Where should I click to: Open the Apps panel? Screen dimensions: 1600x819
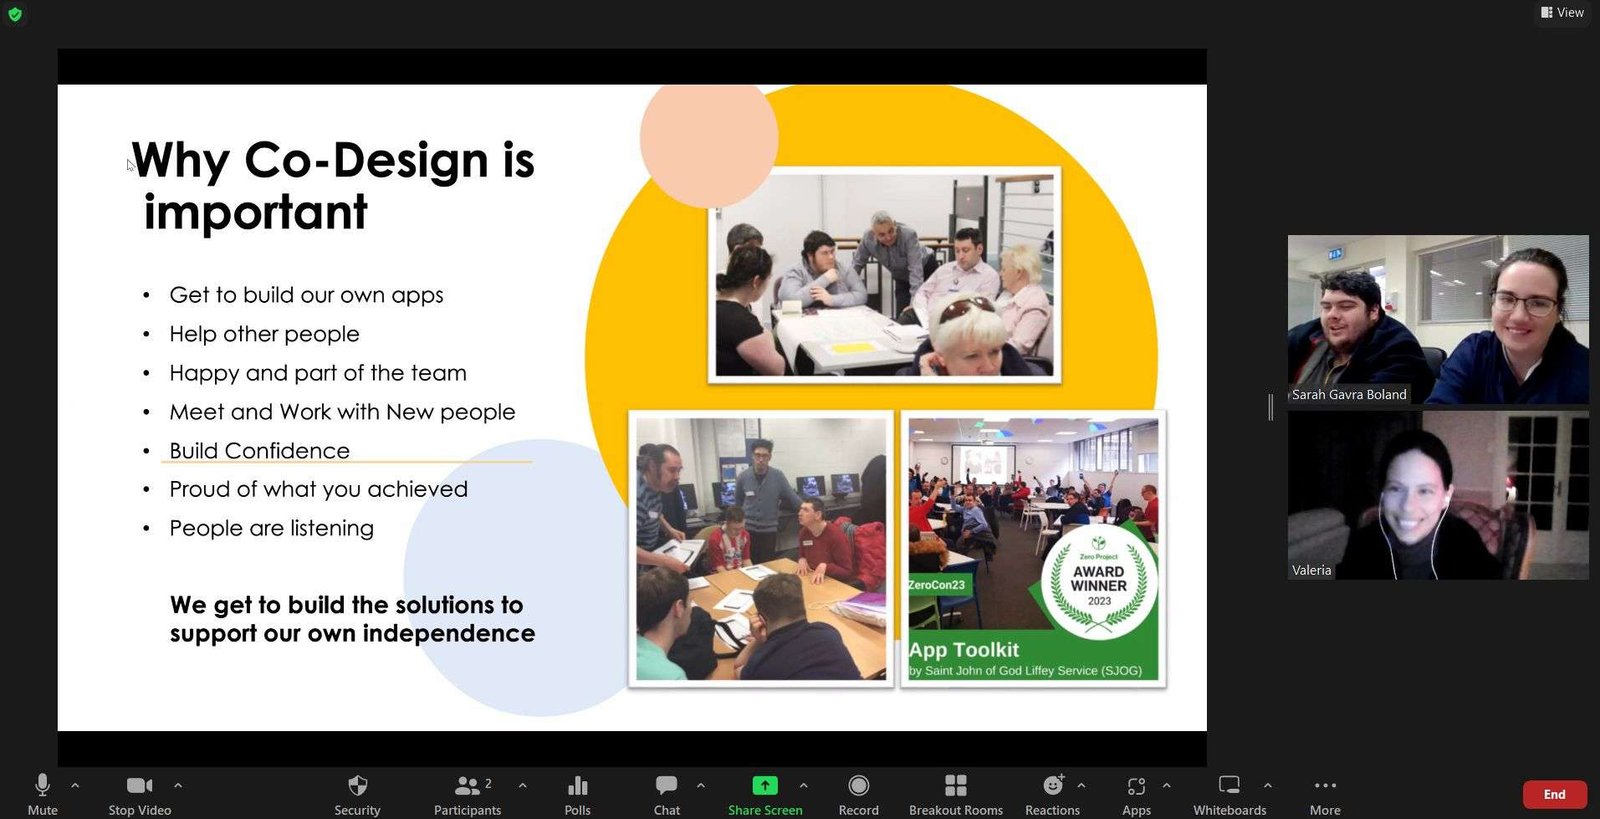pos(1136,794)
